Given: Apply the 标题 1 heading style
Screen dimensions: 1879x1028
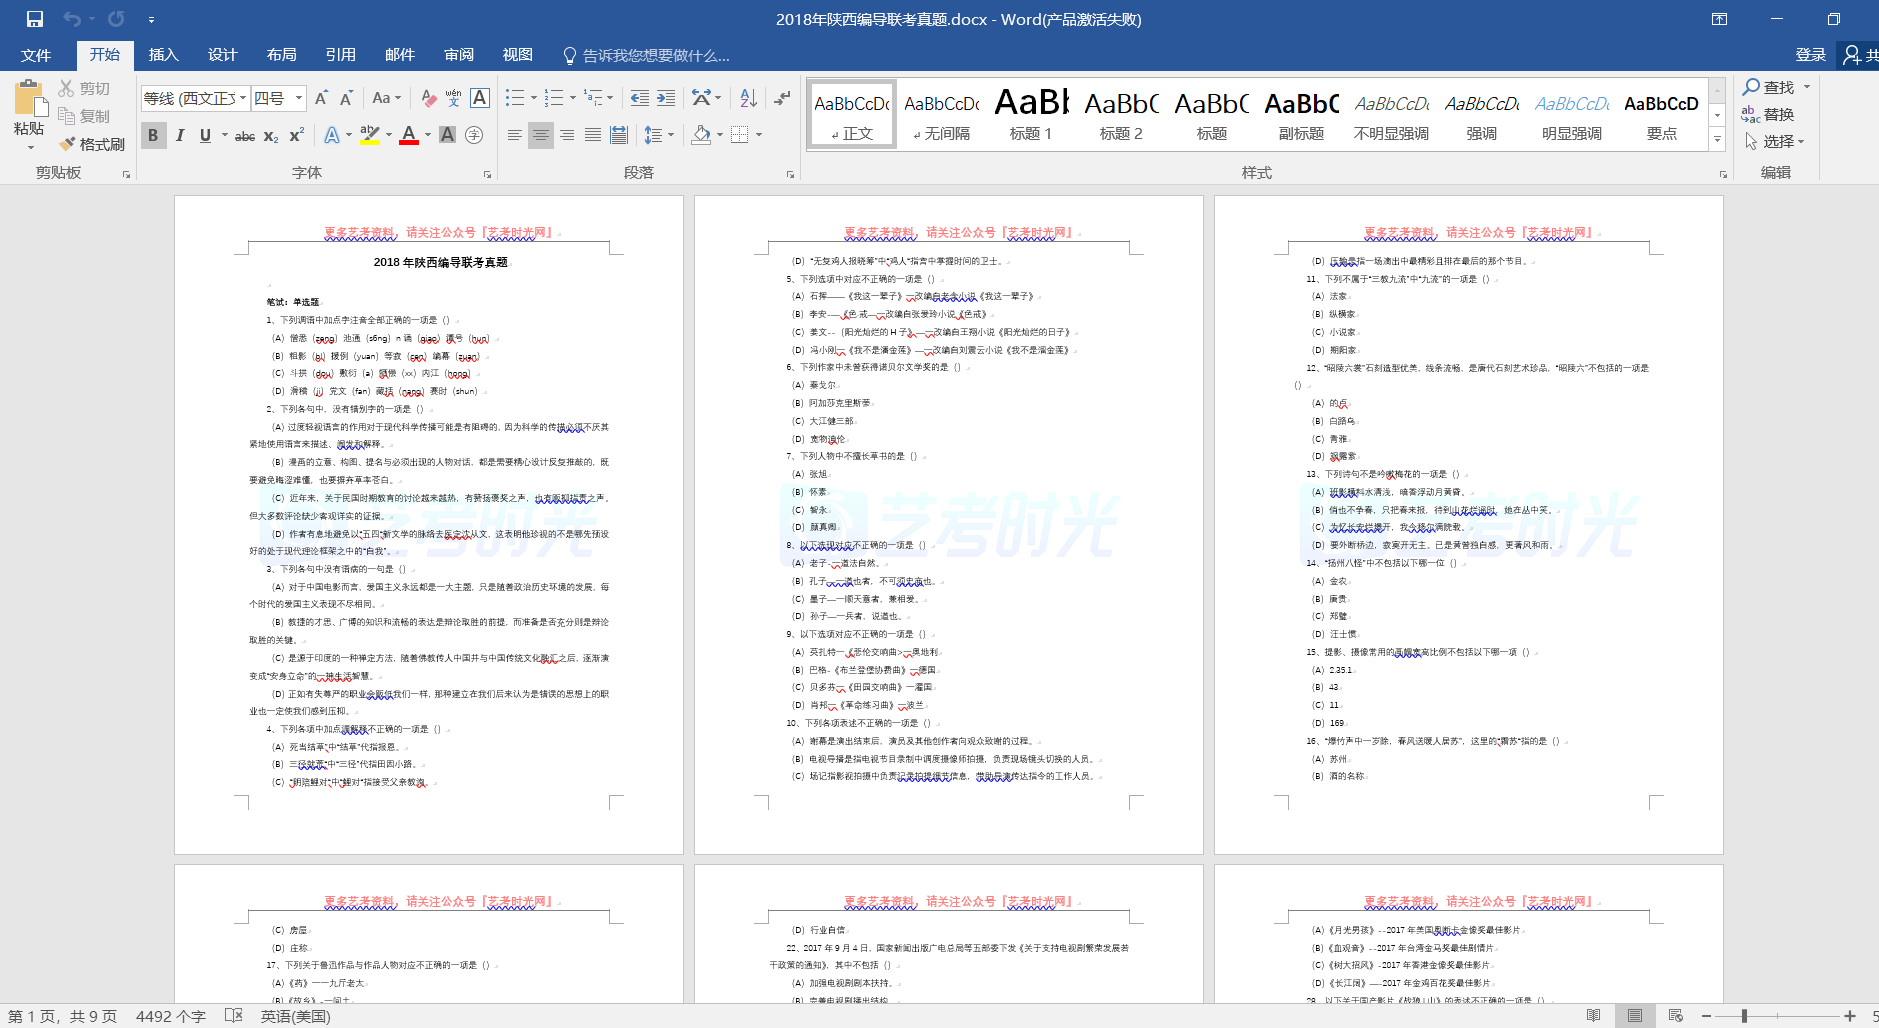Looking at the screenshot, I should pos(1031,115).
